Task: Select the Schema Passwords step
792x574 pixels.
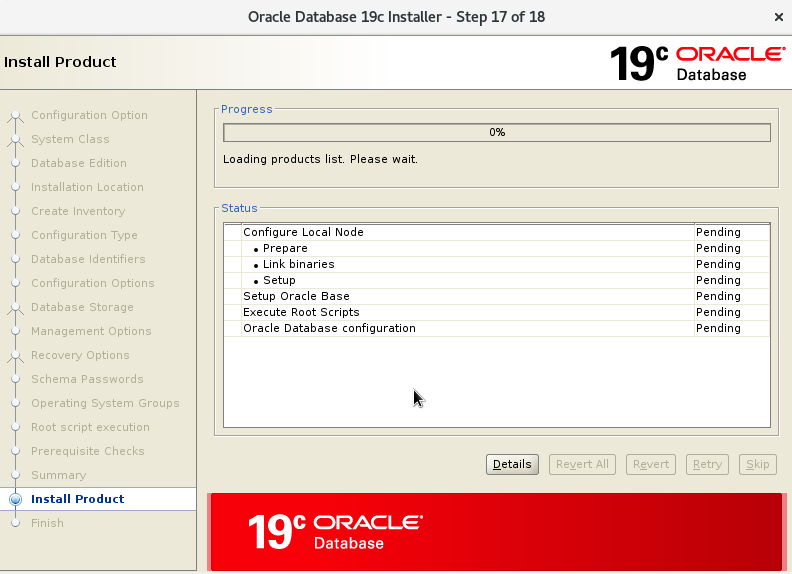Action: (87, 379)
